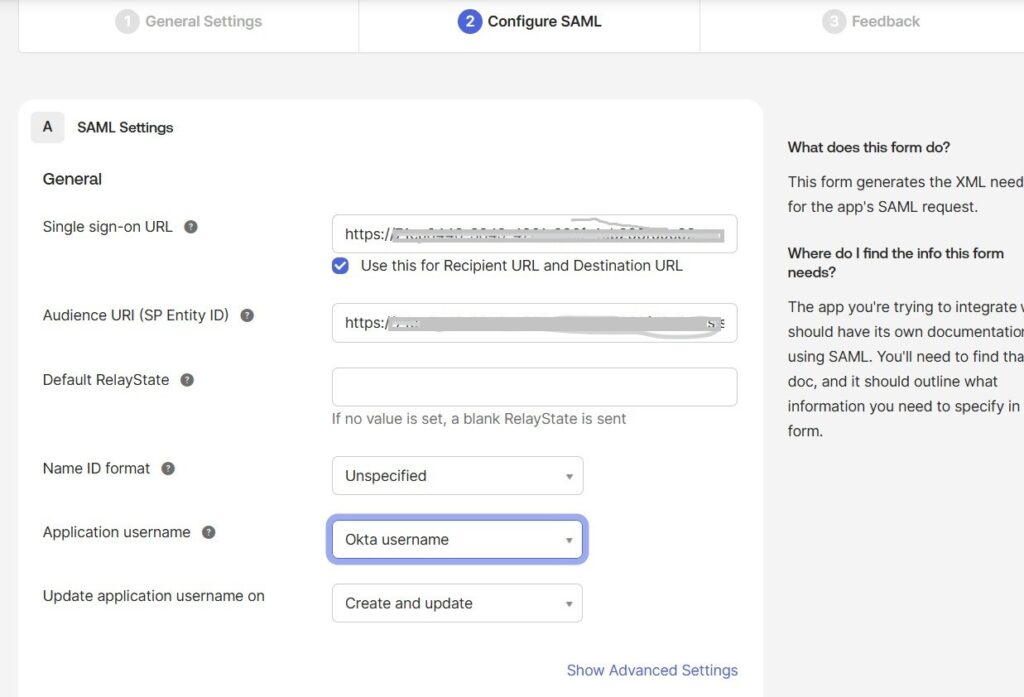
Task: Click into the Audience URI input field
Action: pyautogui.click(x=534, y=323)
